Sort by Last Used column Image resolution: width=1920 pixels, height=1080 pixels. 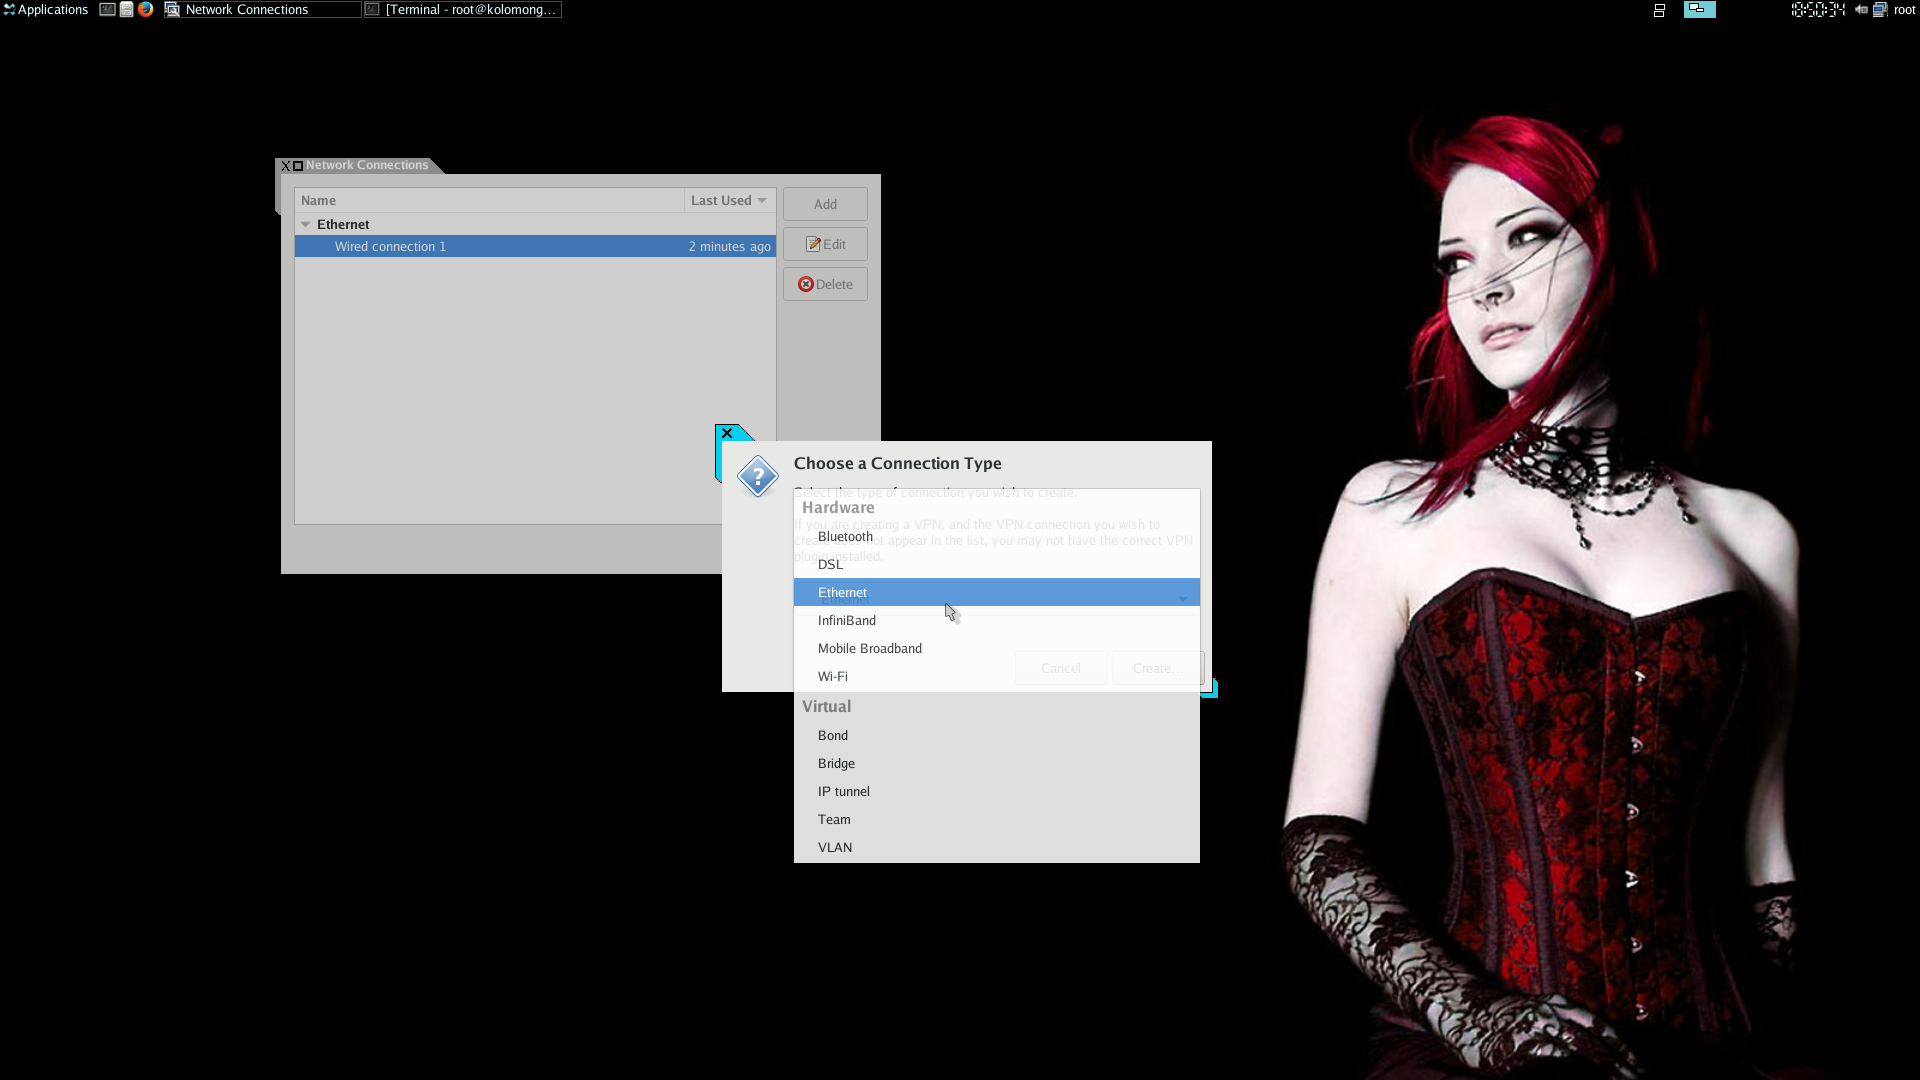tap(729, 200)
